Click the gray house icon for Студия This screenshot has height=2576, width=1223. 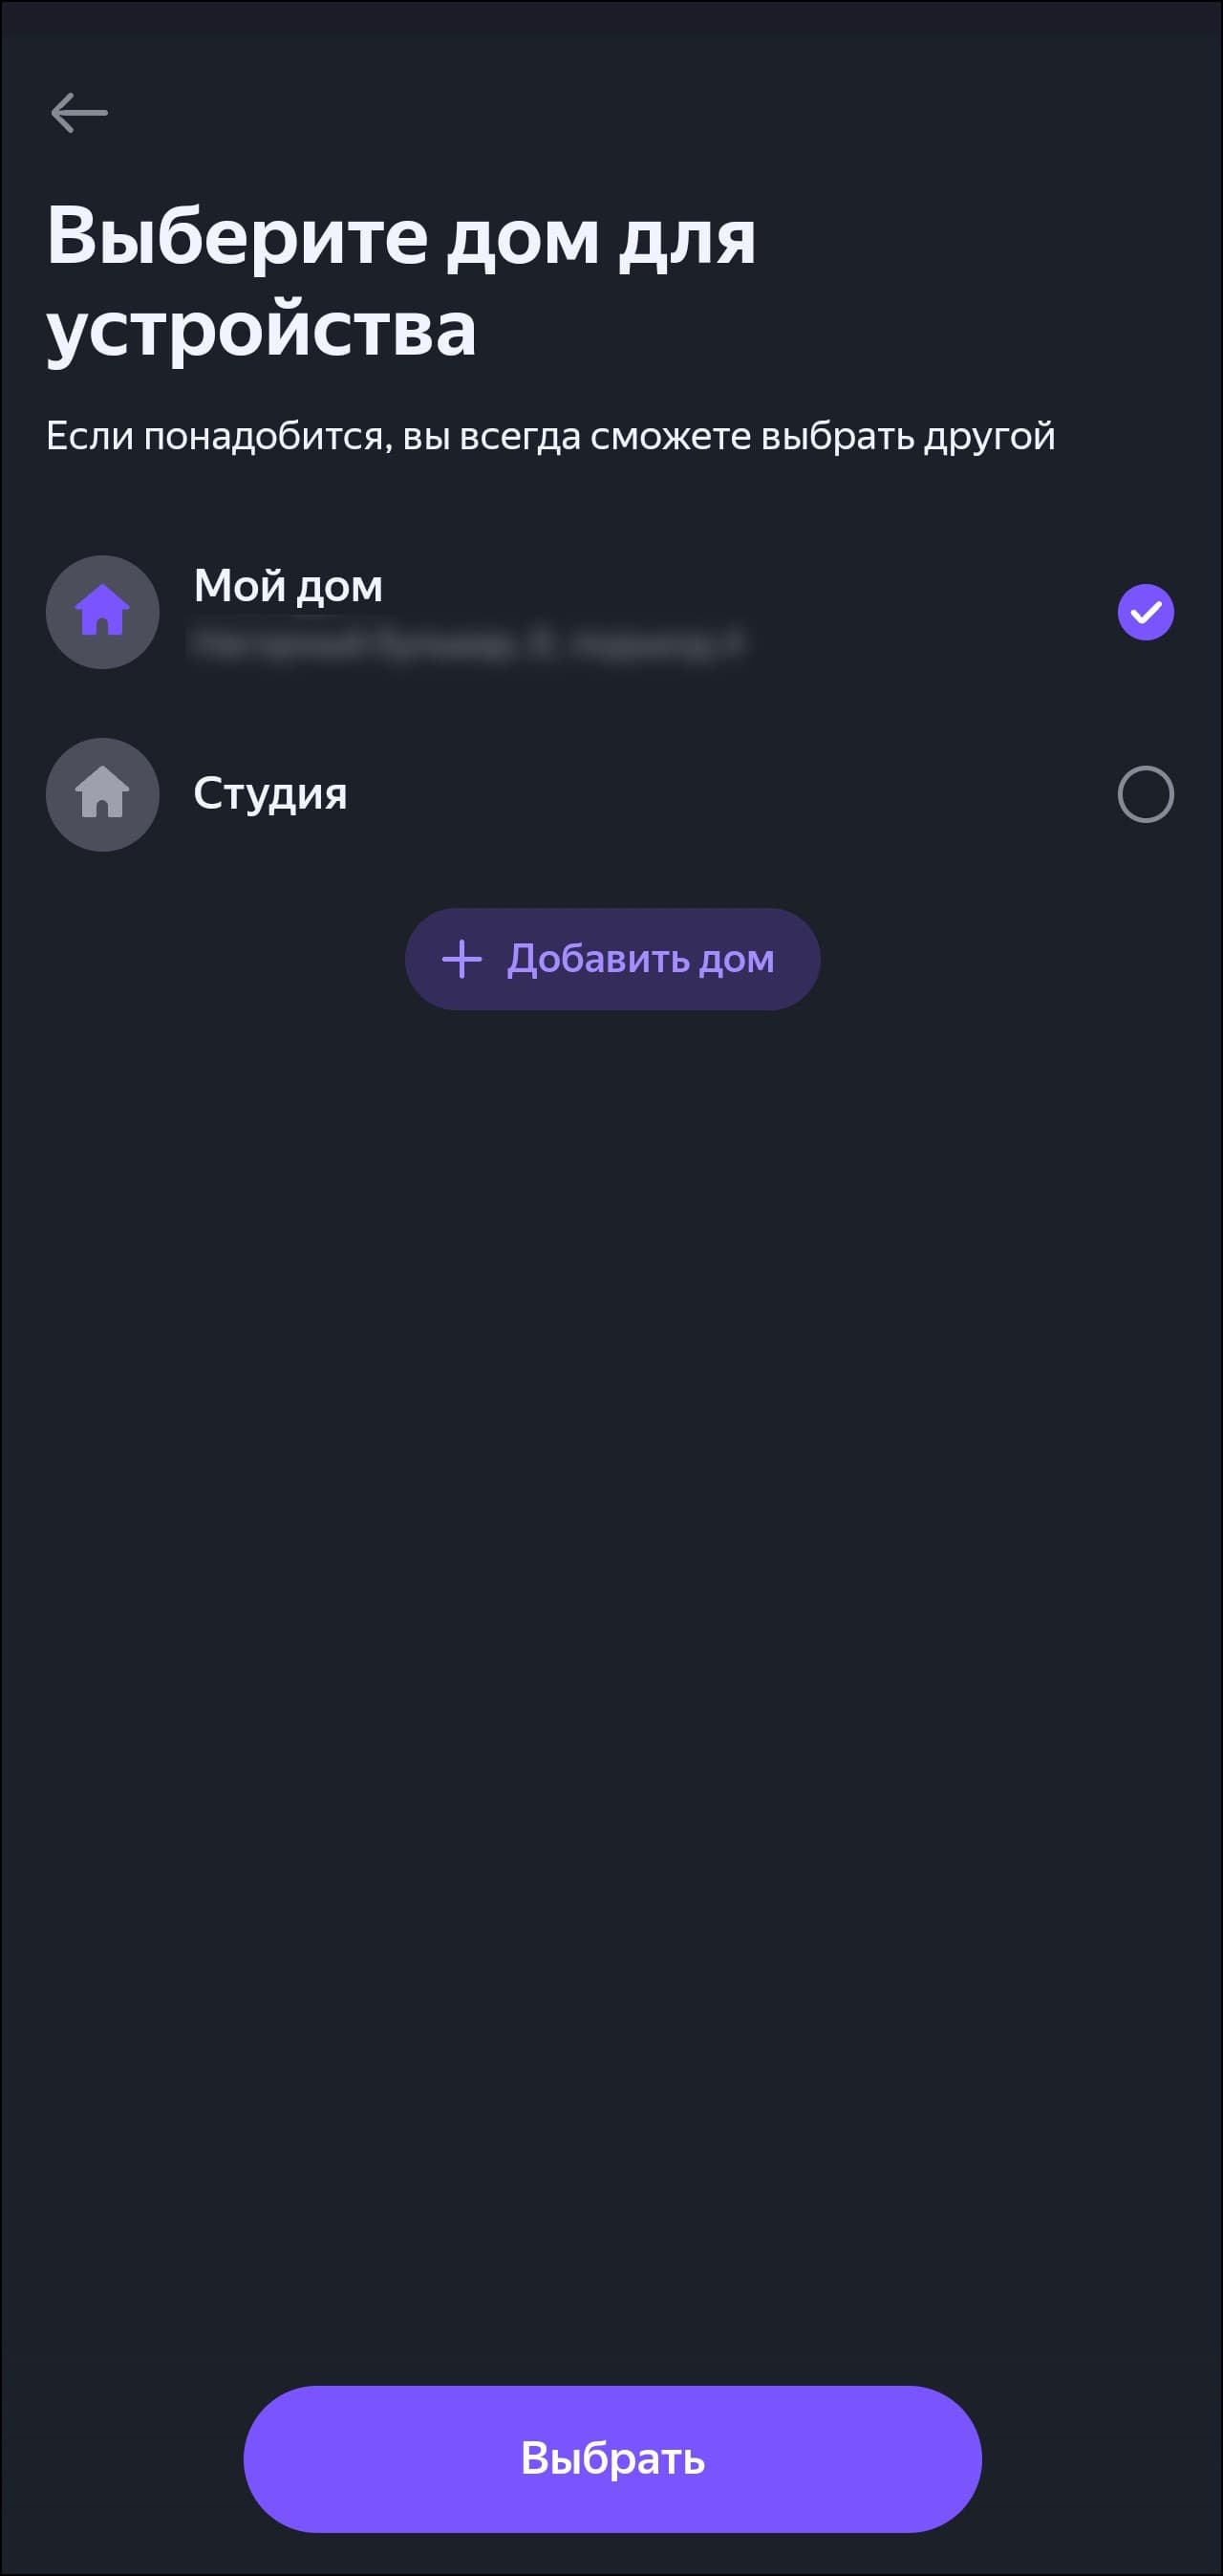point(103,793)
